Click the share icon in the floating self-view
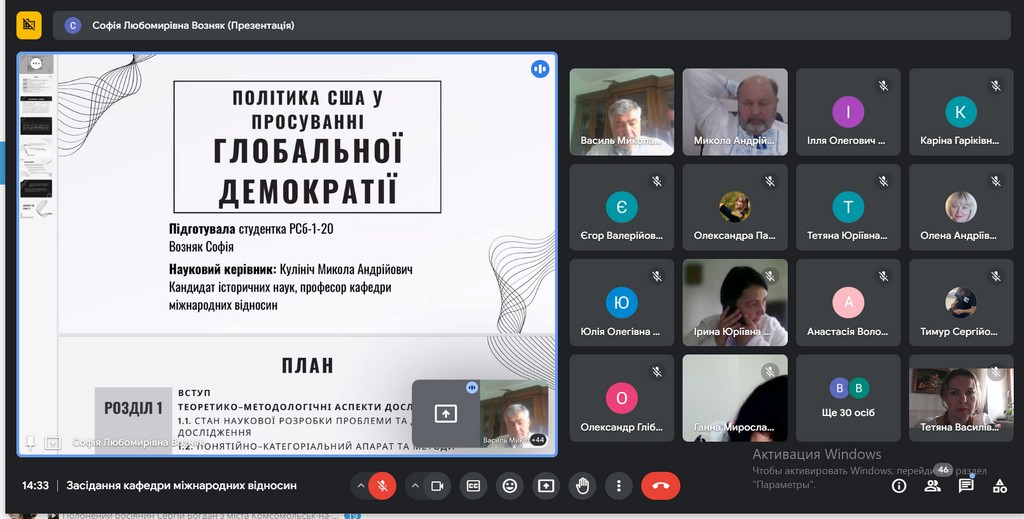This screenshot has height=519, width=1024. [445, 413]
